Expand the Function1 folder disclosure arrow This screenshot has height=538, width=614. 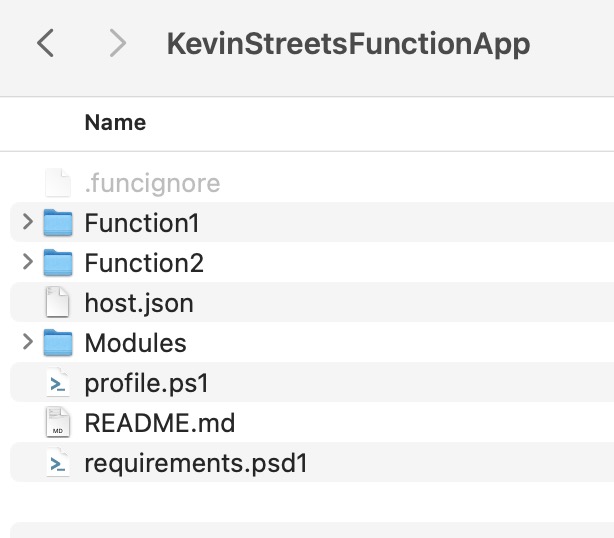[27, 222]
